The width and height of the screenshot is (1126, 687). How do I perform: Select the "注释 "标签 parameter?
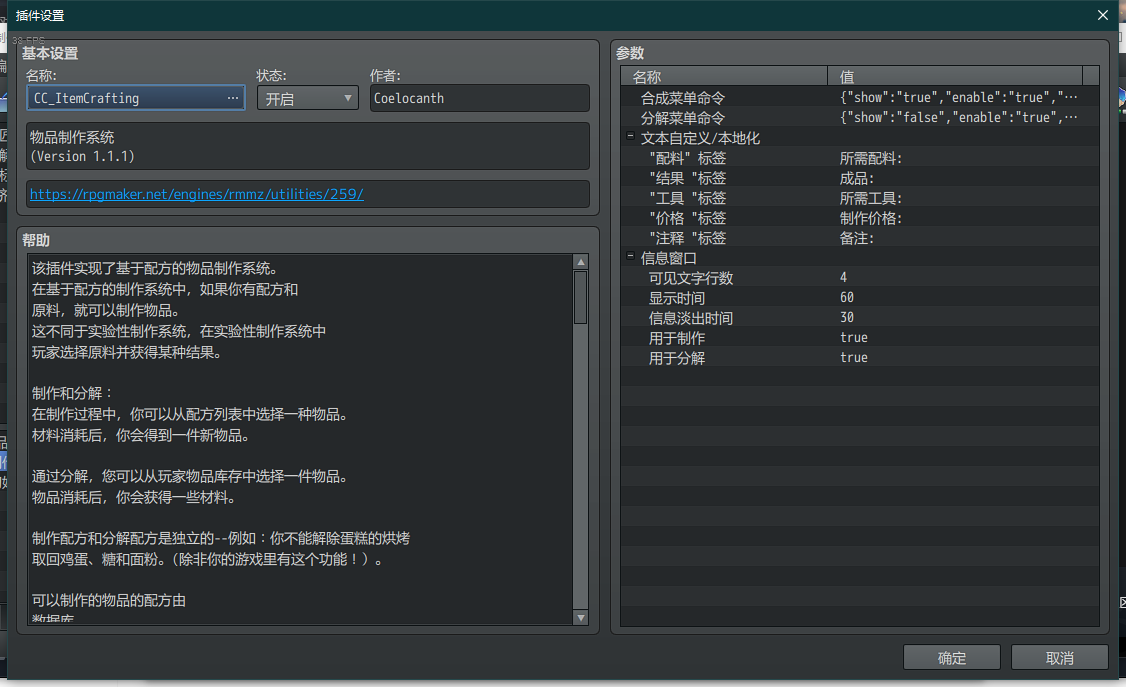[860, 238]
